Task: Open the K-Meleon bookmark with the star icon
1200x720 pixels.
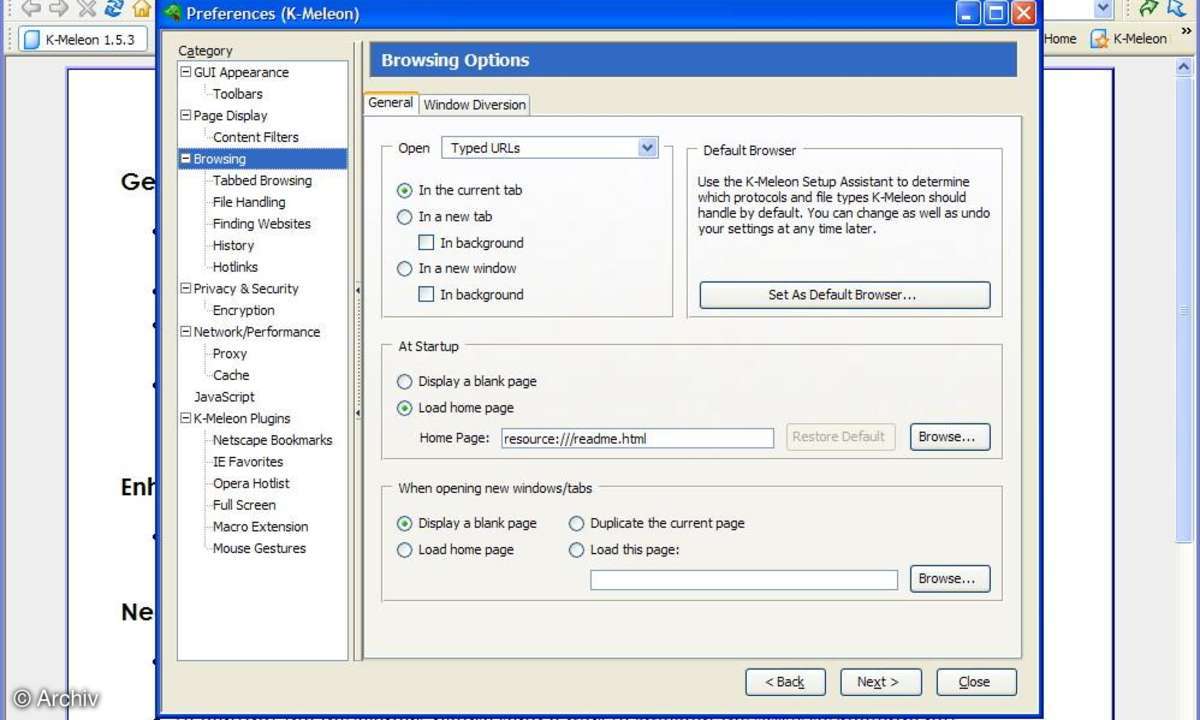Action: point(1129,39)
